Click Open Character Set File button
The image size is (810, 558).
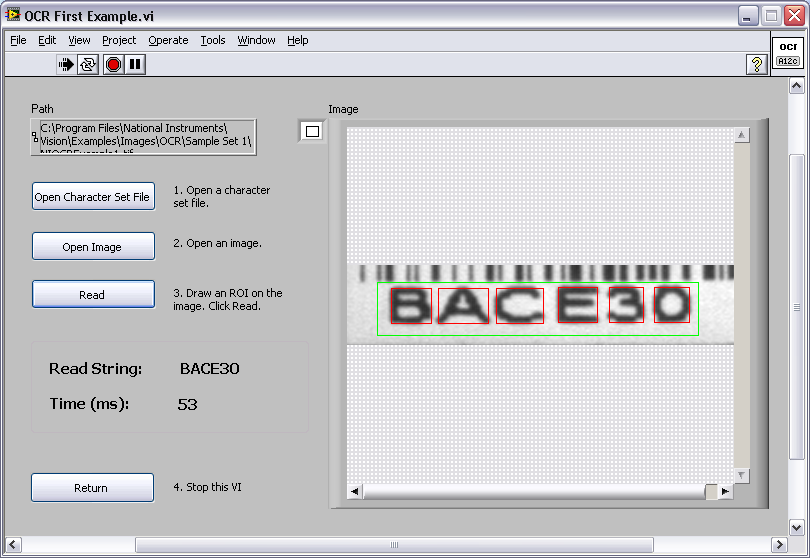click(x=93, y=197)
